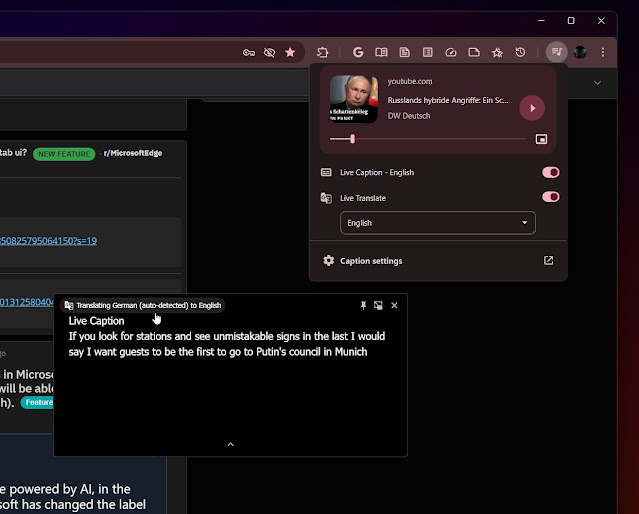Click the Putin video thumbnail
The height and width of the screenshot is (514, 639).
tap(353, 99)
